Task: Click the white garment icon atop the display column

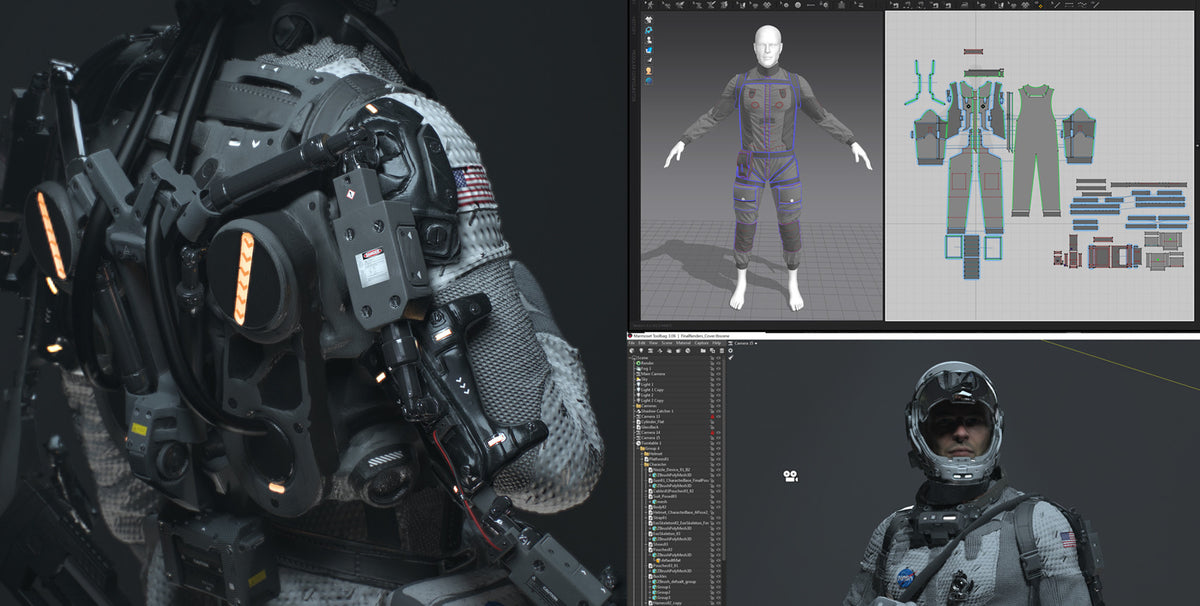Action: 649,18
